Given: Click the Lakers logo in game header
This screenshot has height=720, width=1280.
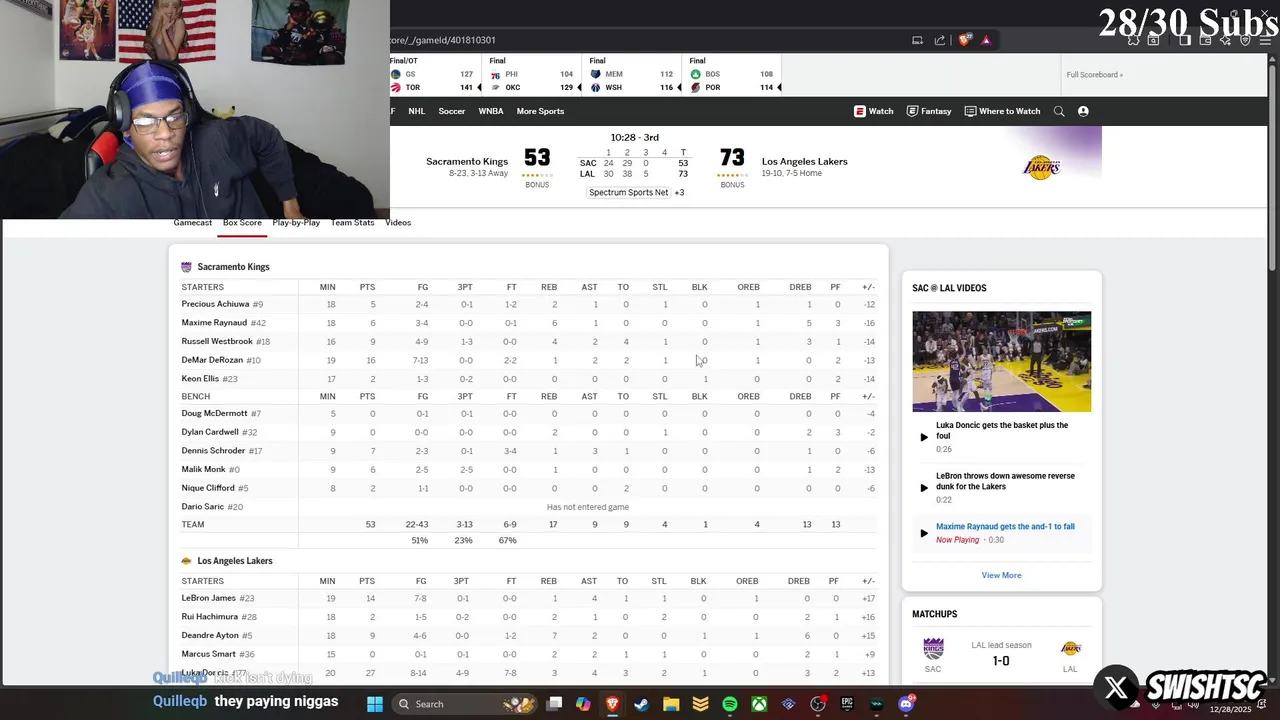Looking at the screenshot, I should click(1041, 166).
